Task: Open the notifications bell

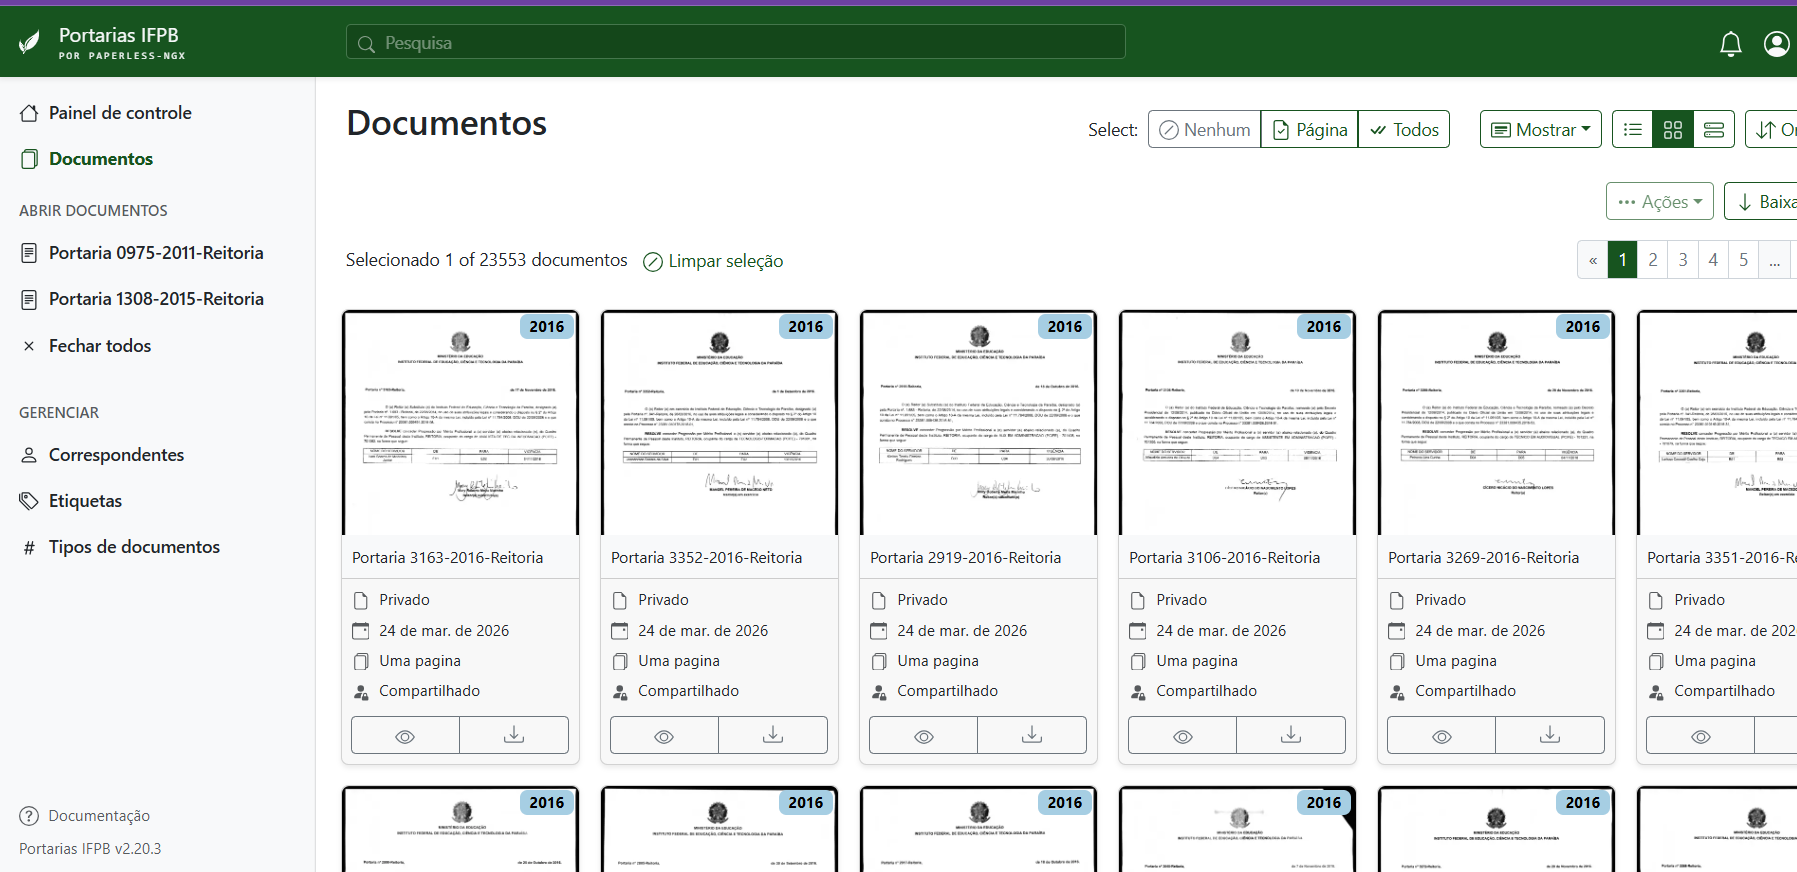Action: (1731, 44)
